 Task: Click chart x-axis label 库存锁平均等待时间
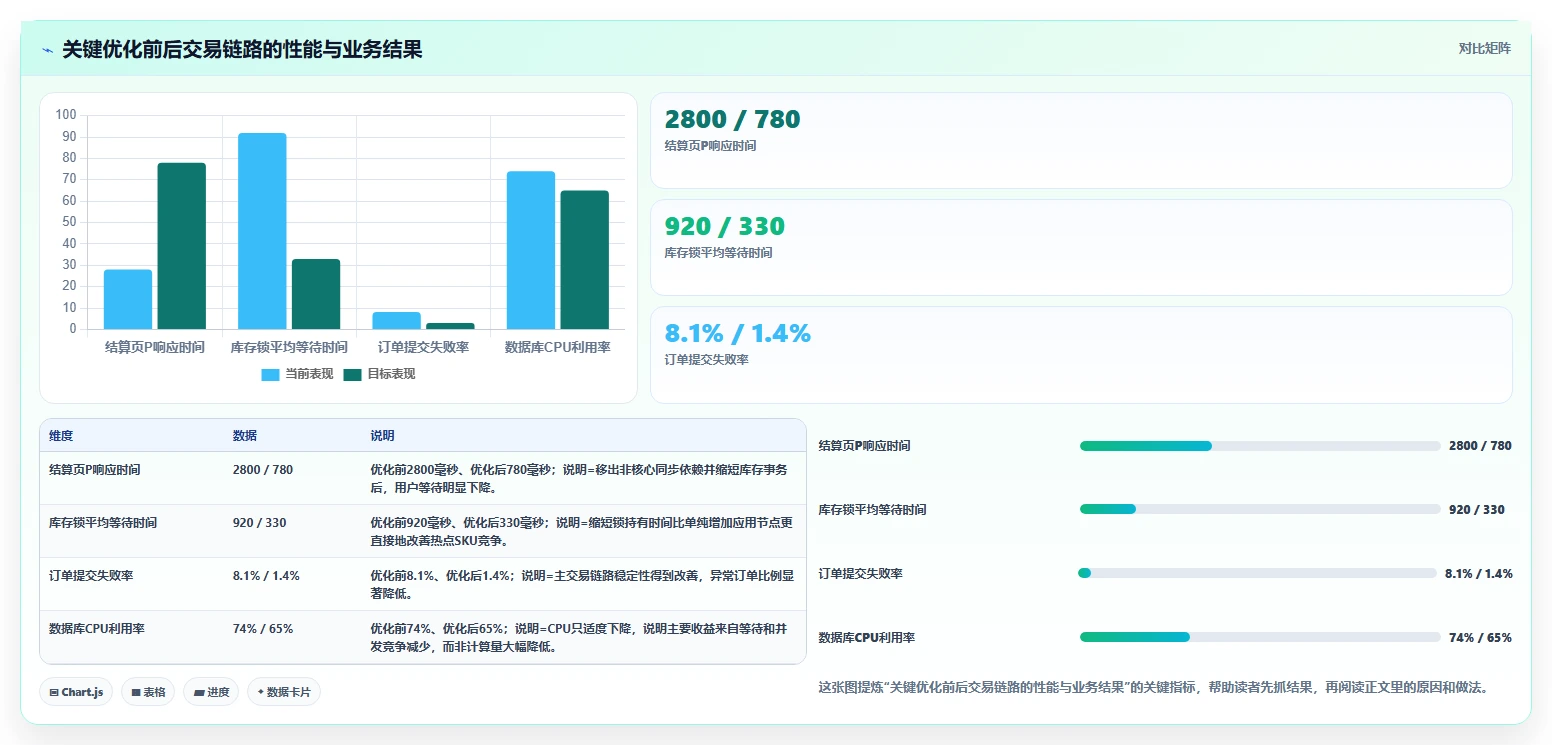click(x=289, y=347)
